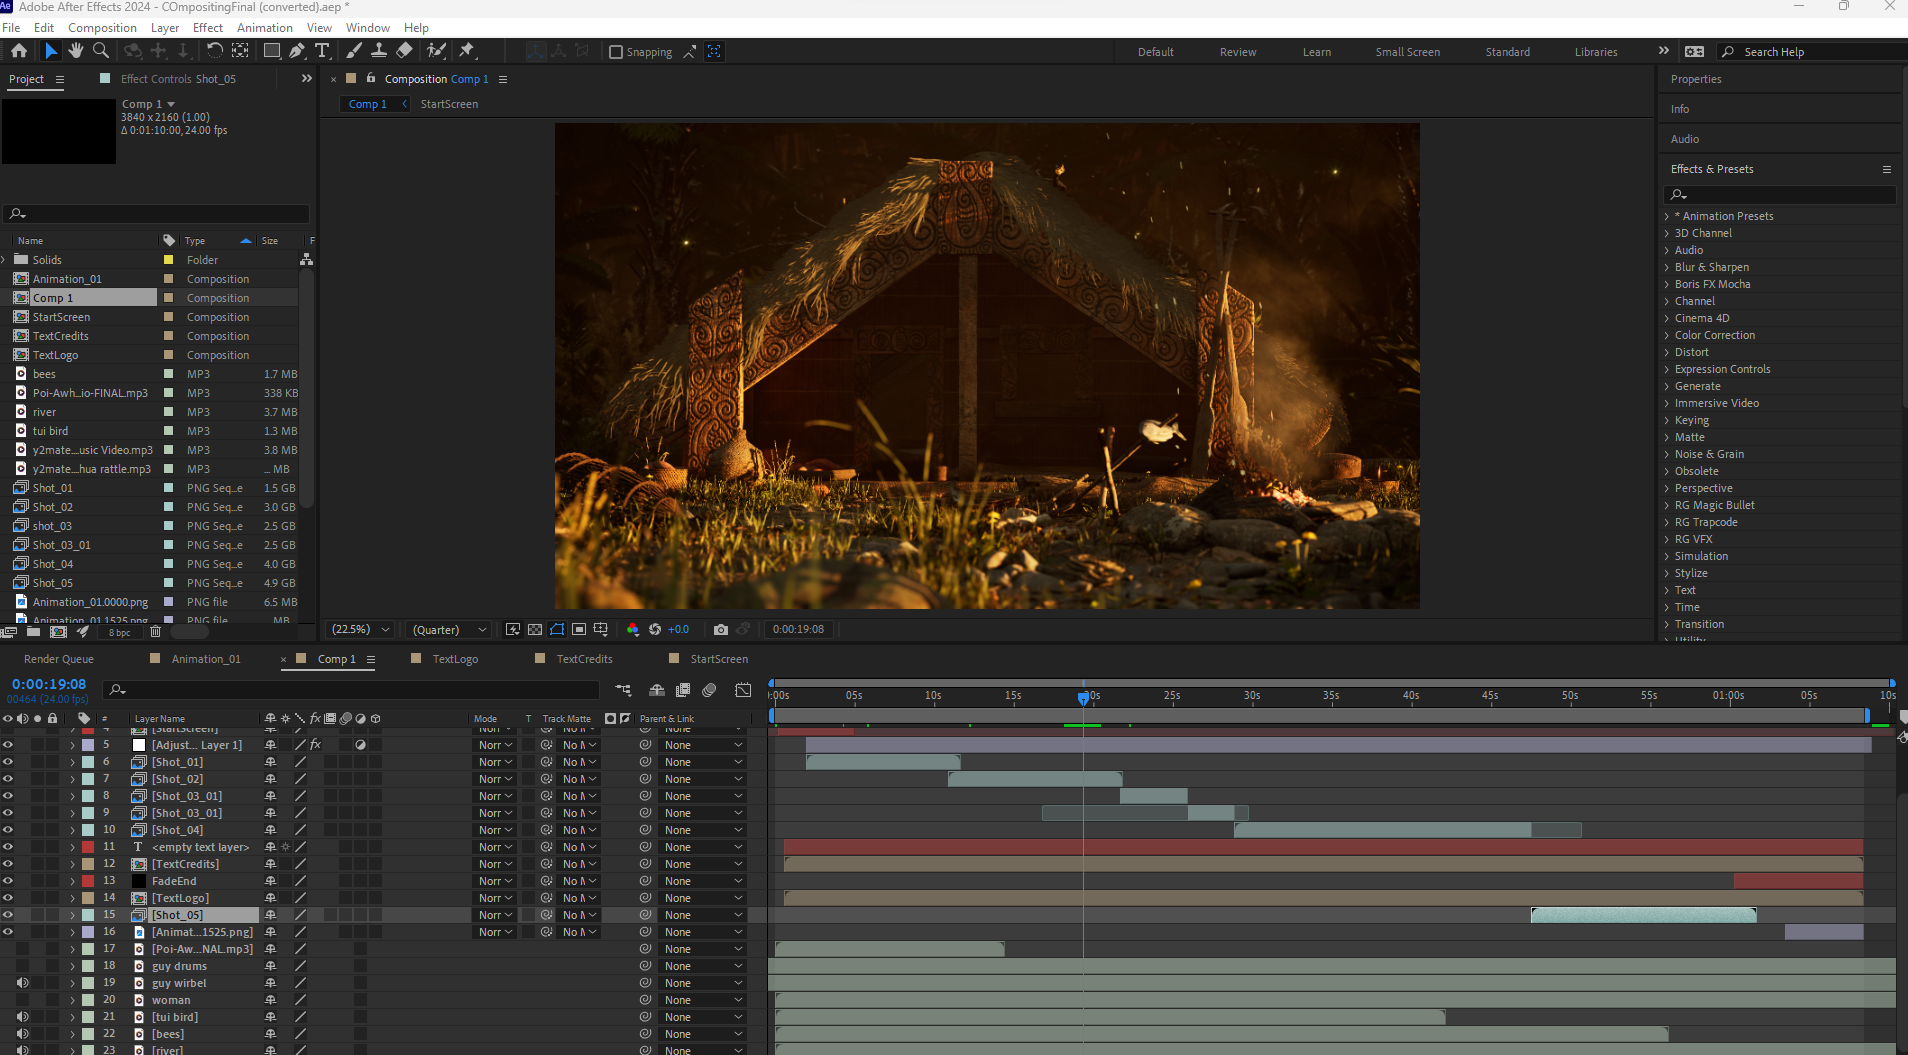Image resolution: width=1908 pixels, height=1055 pixels.
Task: Mute the bees audio layer
Action: click(22, 1034)
